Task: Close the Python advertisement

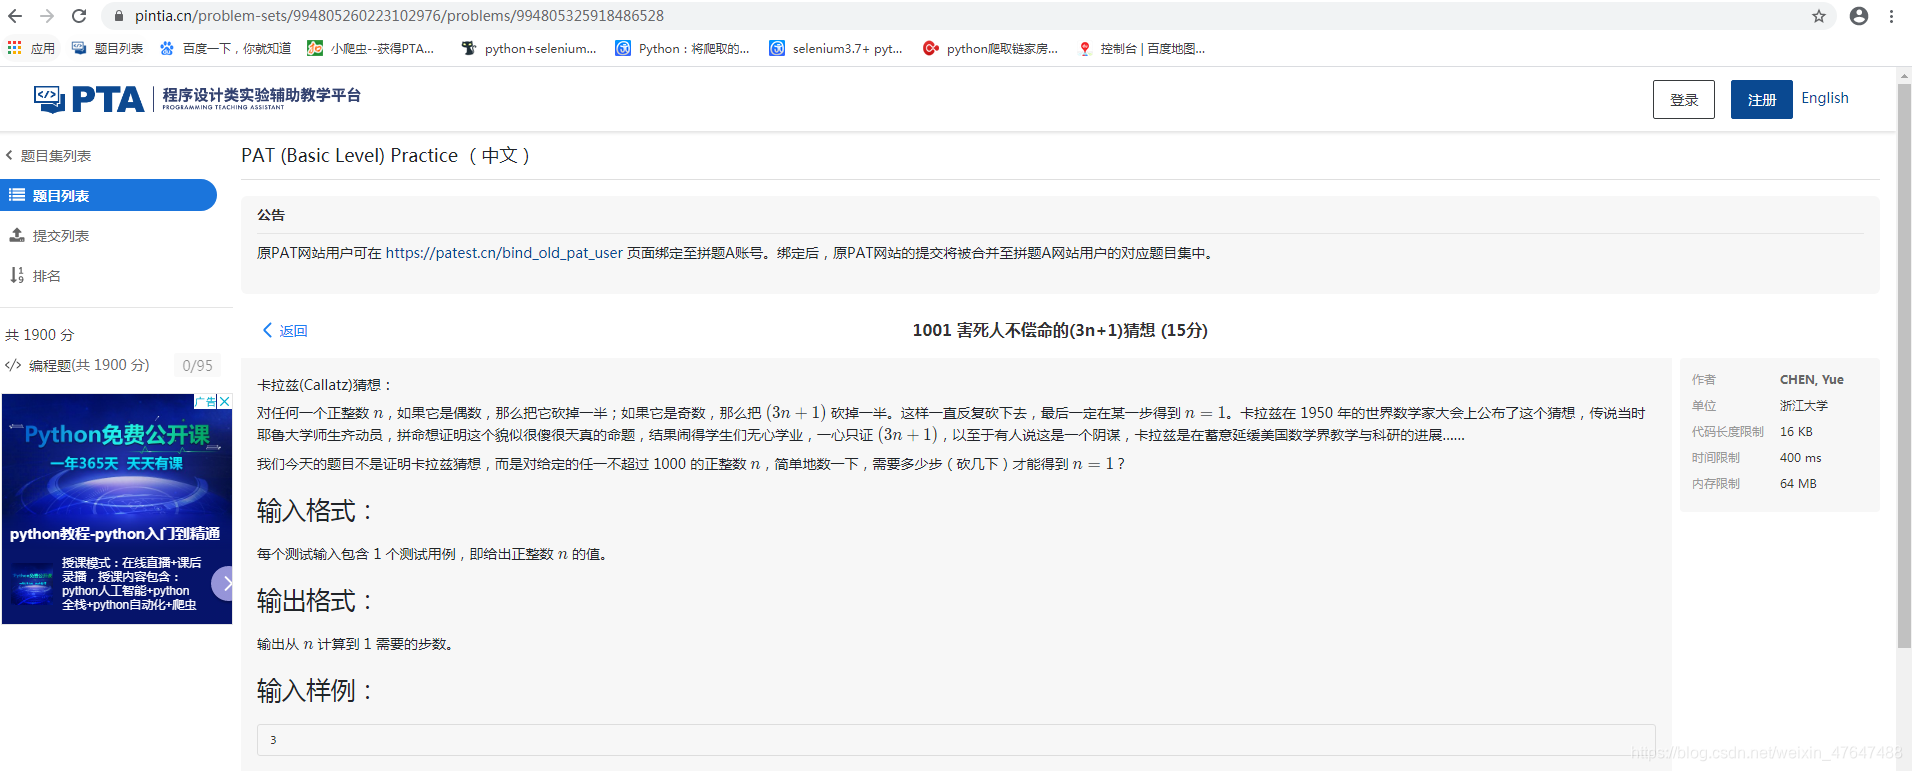Action: (x=225, y=401)
